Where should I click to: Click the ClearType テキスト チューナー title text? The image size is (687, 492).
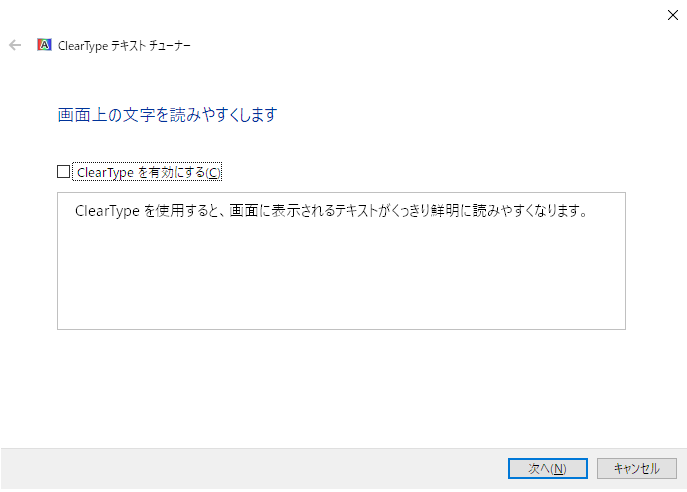click(x=124, y=46)
